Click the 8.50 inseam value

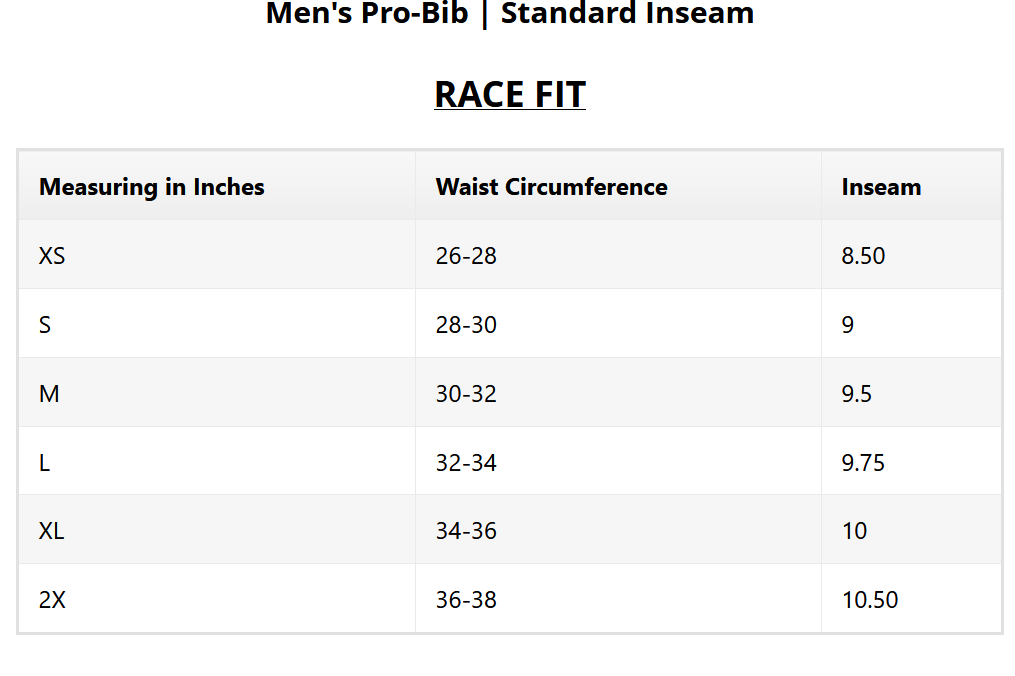pyautogui.click(x=863, y=256)
